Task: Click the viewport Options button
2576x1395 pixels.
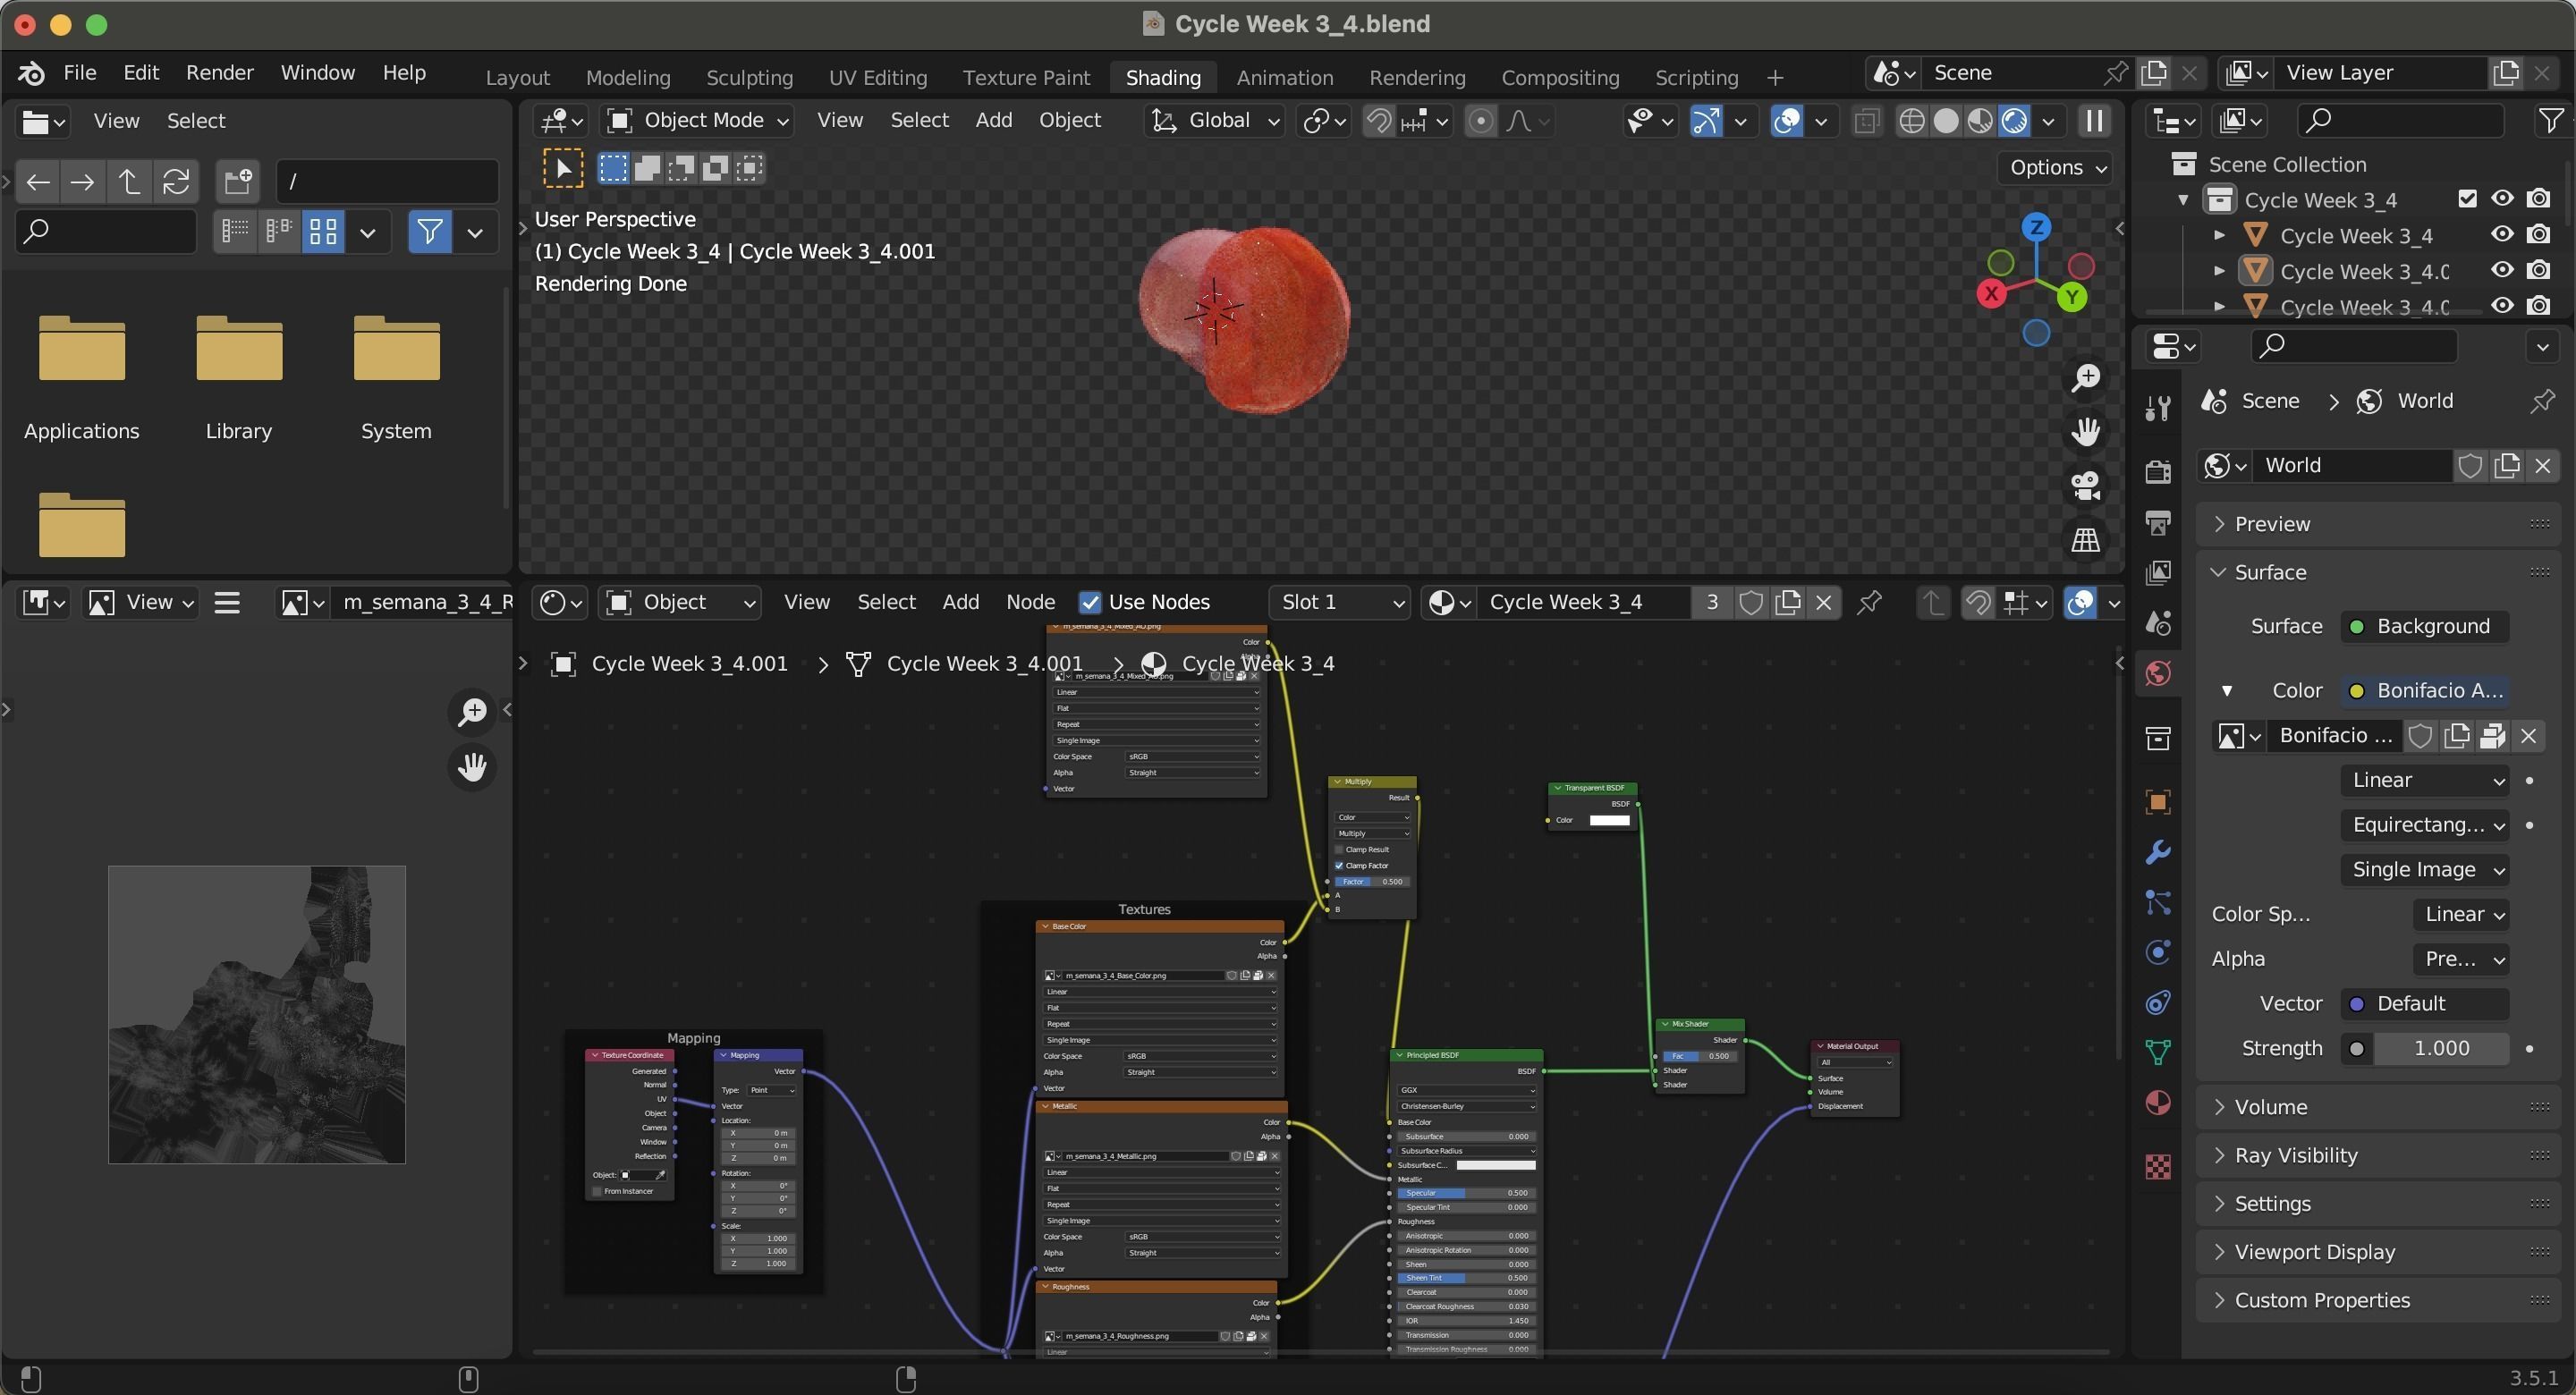Action: coord(2054,167)
